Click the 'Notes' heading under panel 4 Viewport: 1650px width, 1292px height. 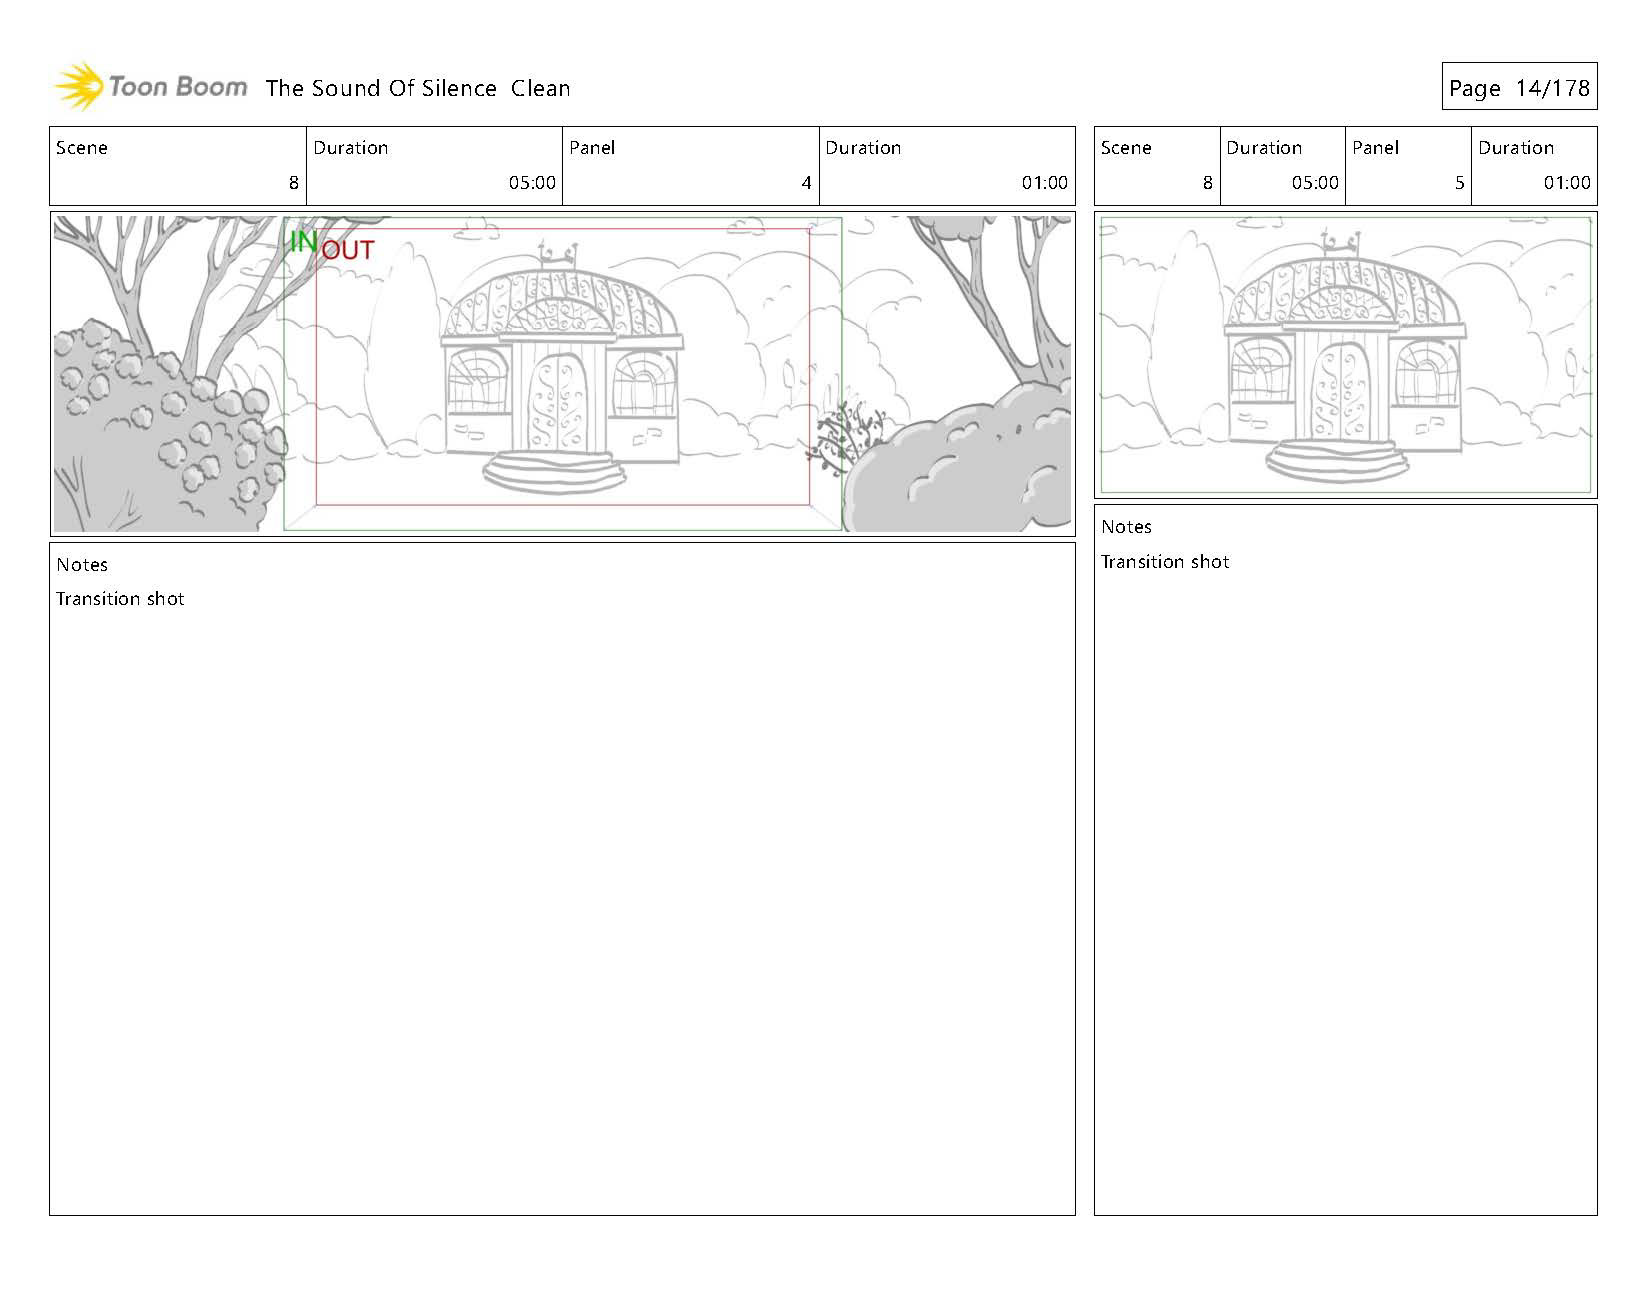pyautogui.click(x=82, y=565)
